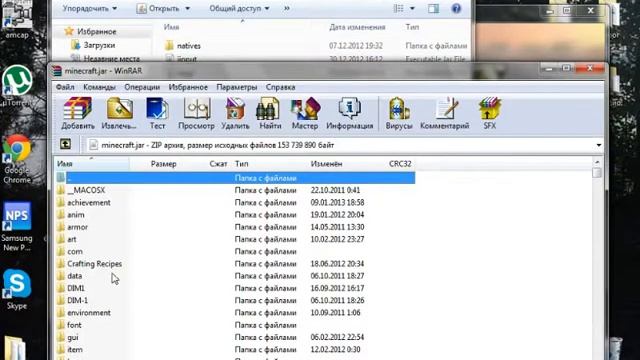
Task: Open Загрузки in Explorer sidebar
Action: (x=99, y=45)
